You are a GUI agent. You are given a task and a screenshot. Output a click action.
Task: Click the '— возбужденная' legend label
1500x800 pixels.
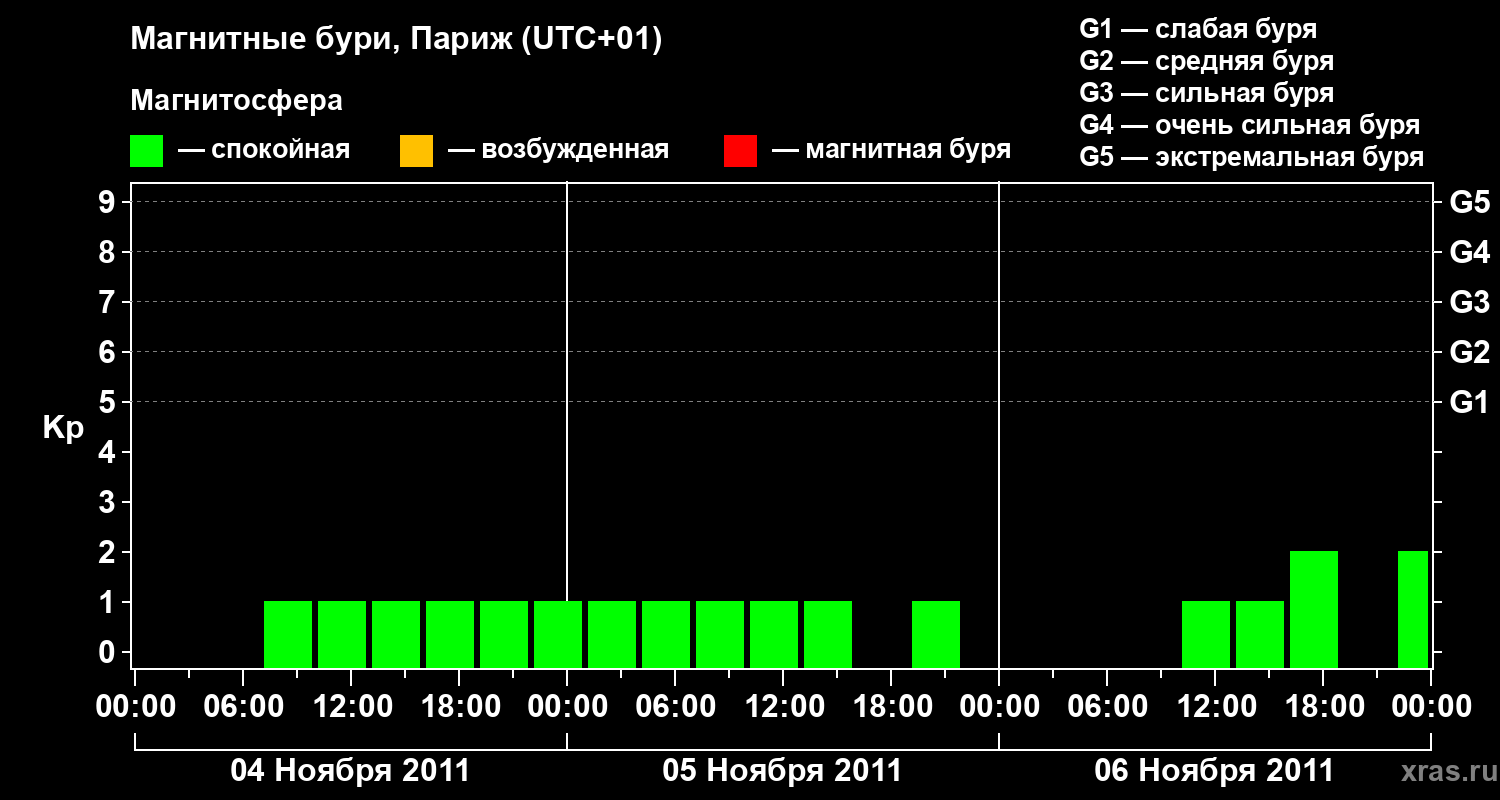tap(558, 151)
